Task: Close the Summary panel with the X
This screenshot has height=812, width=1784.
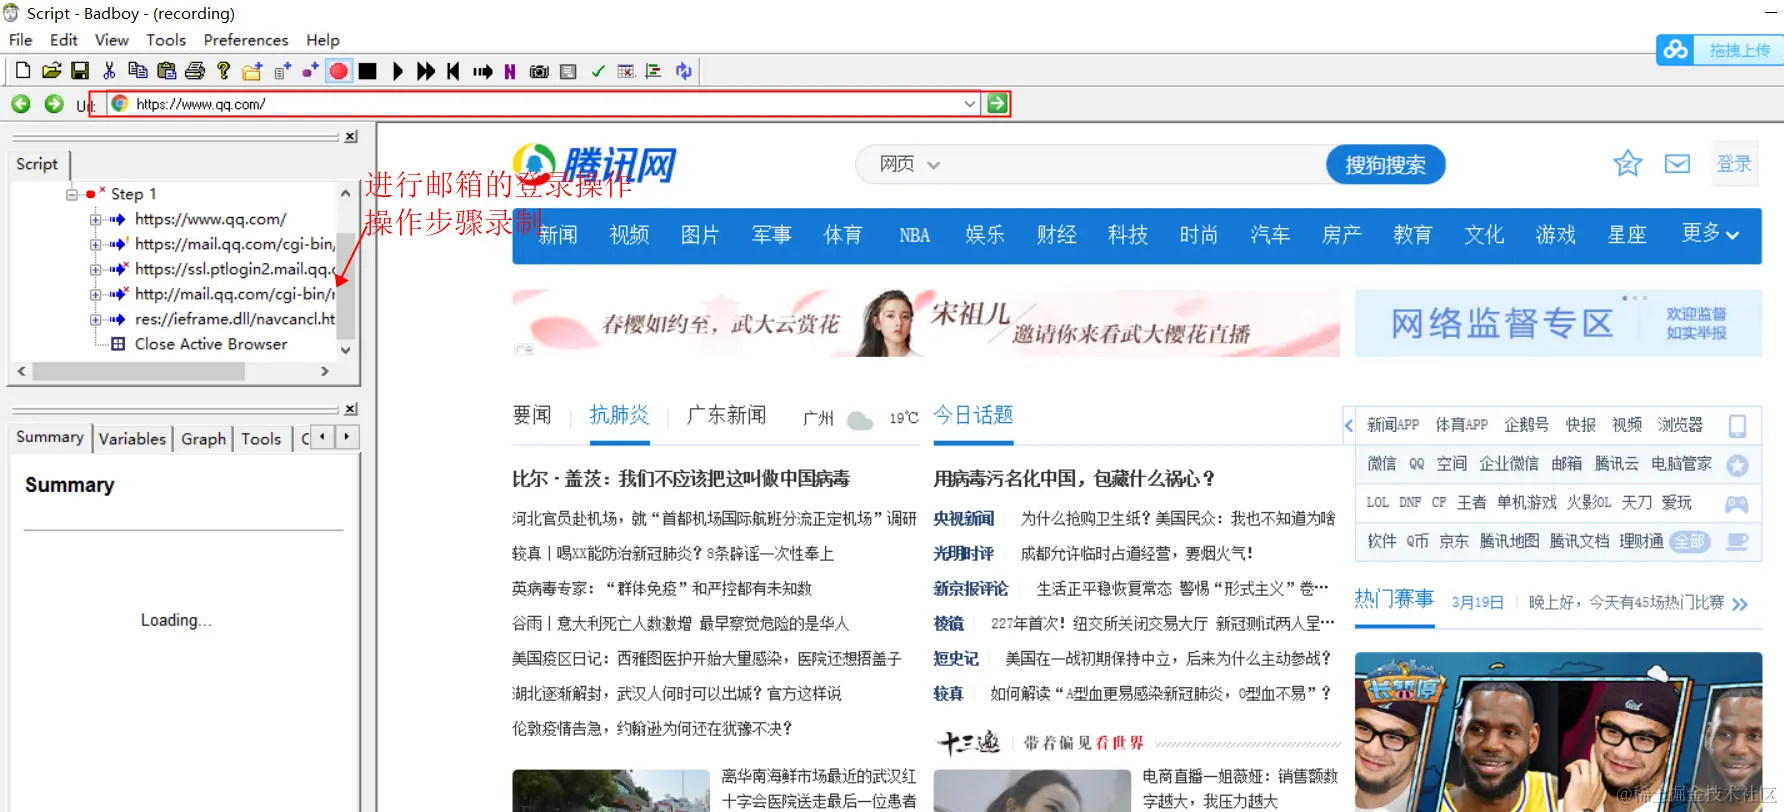Action: click(x=351, y=409)
